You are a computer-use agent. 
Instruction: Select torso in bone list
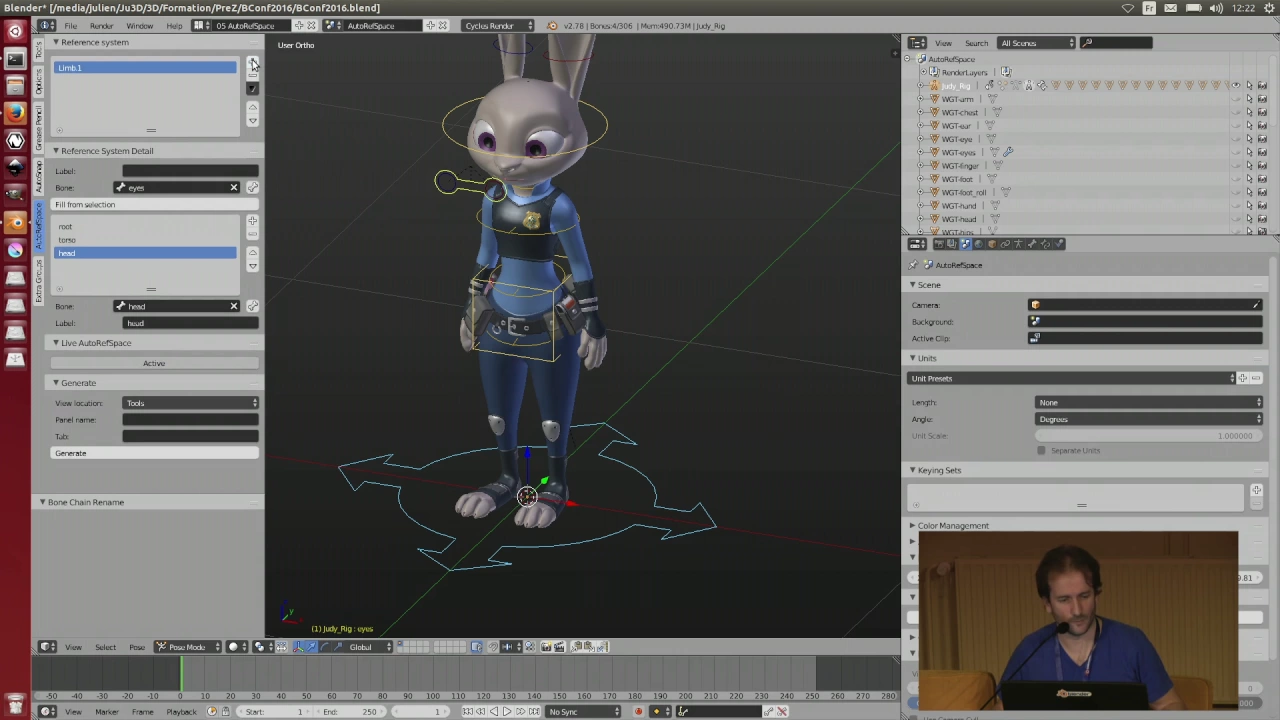[x=145, y=240]
